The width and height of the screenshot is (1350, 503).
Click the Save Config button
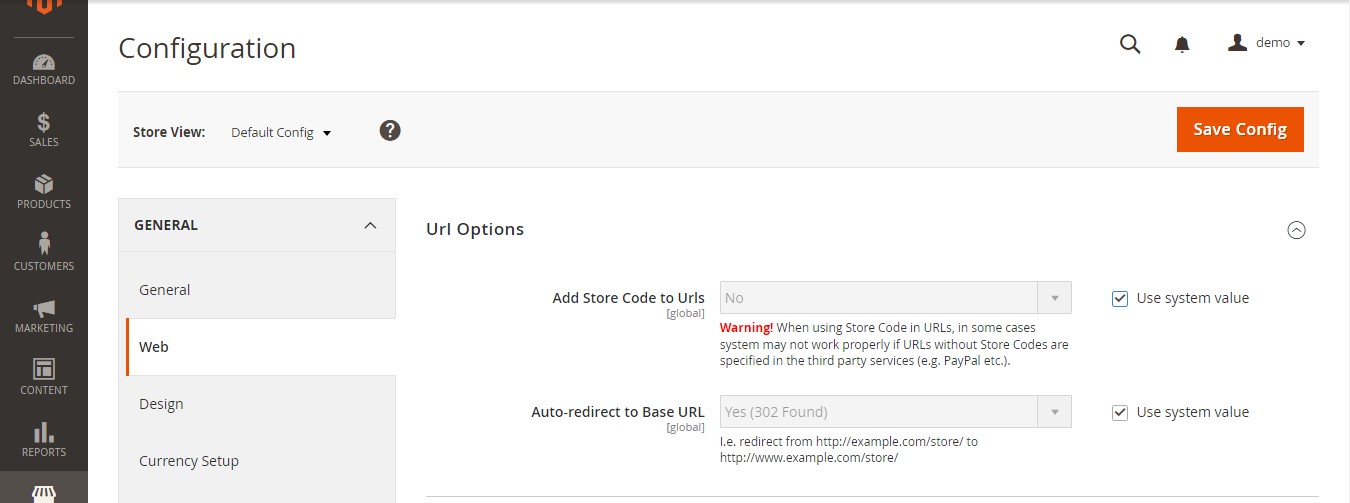click(1240, 129)
